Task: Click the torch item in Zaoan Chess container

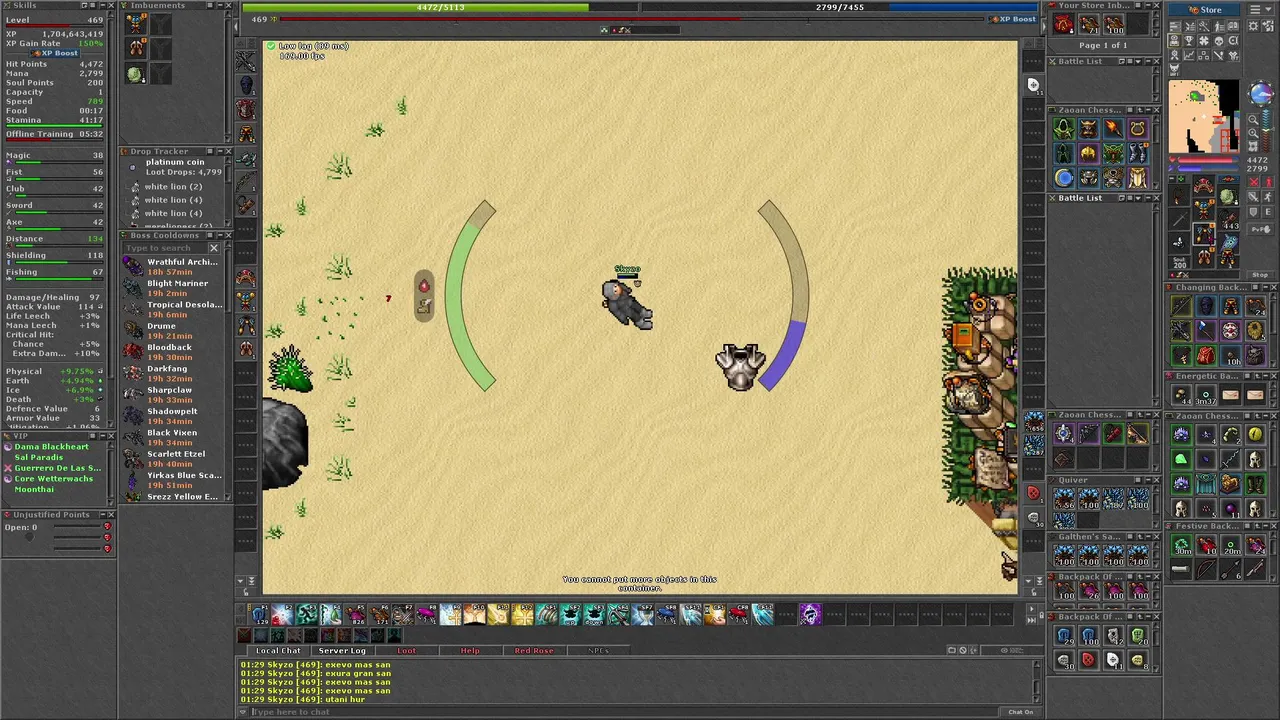Action: point(1113,128)
